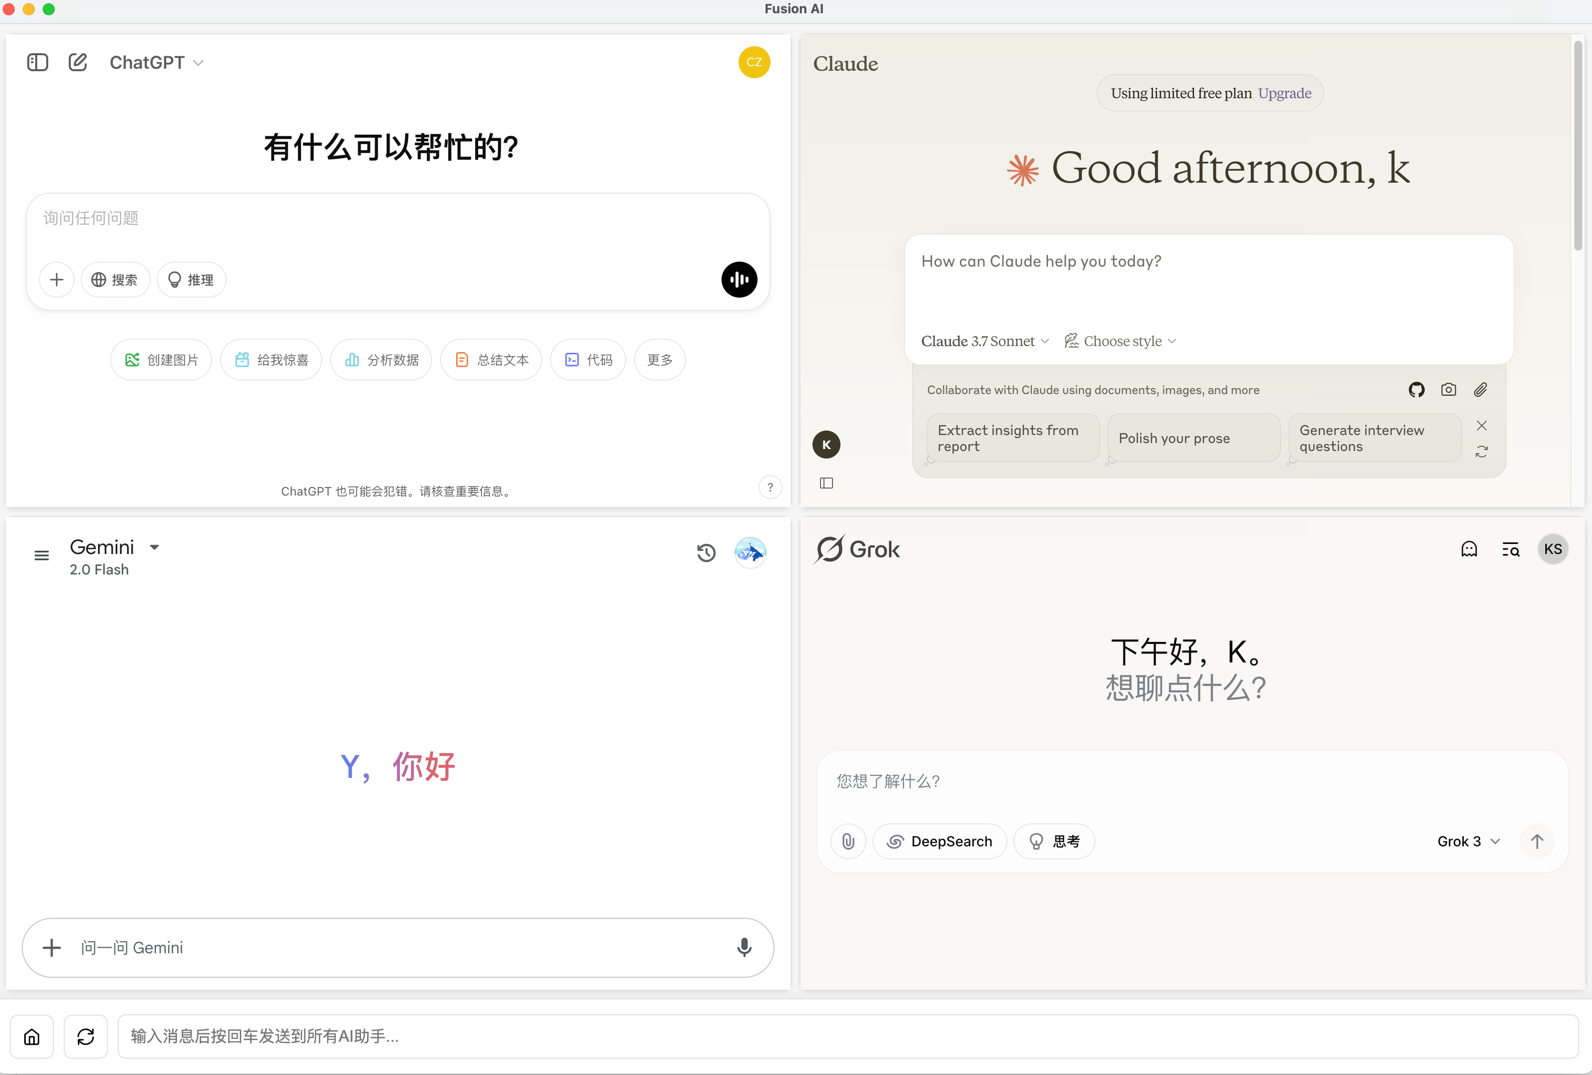
Task: Focus the 问一问 Gemini input
Action: pos(398,948)
